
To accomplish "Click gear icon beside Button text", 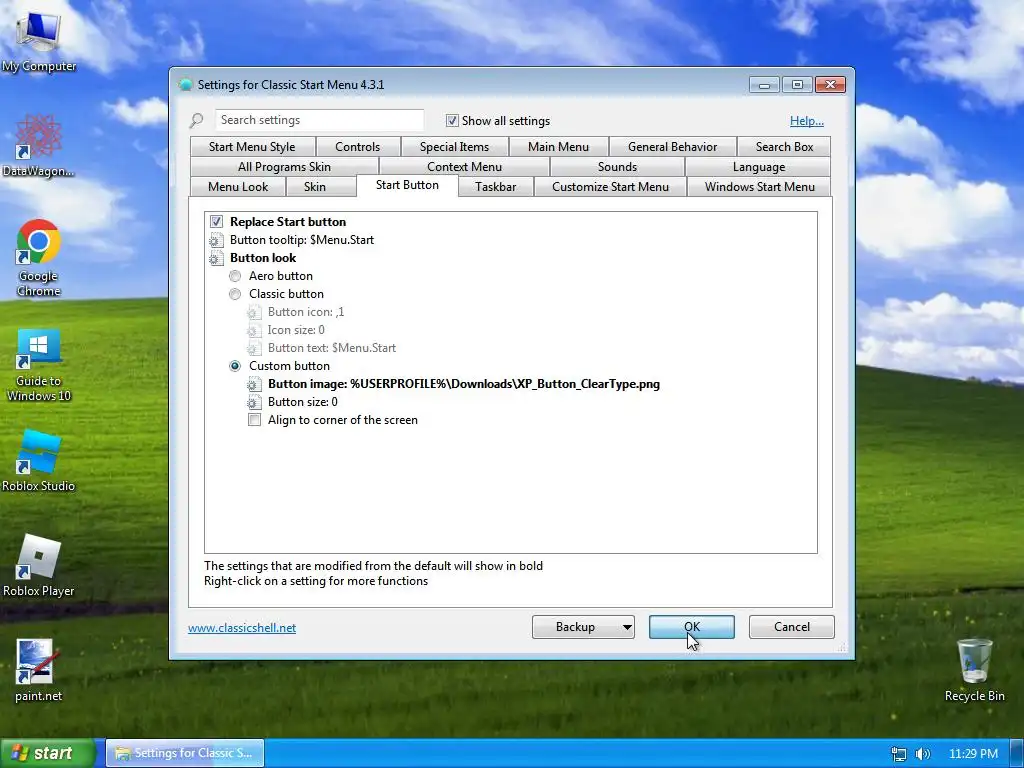I will click(x=254, y=348).
